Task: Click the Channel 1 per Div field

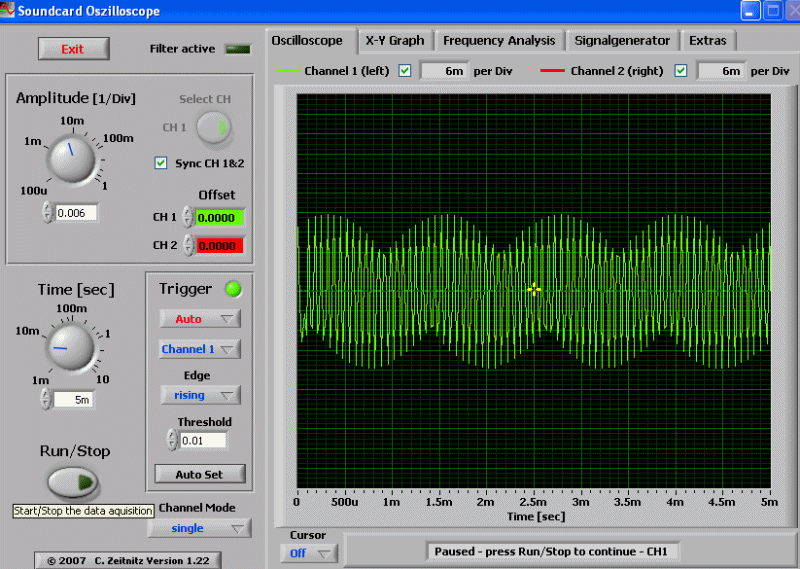Action: (443, 71)
